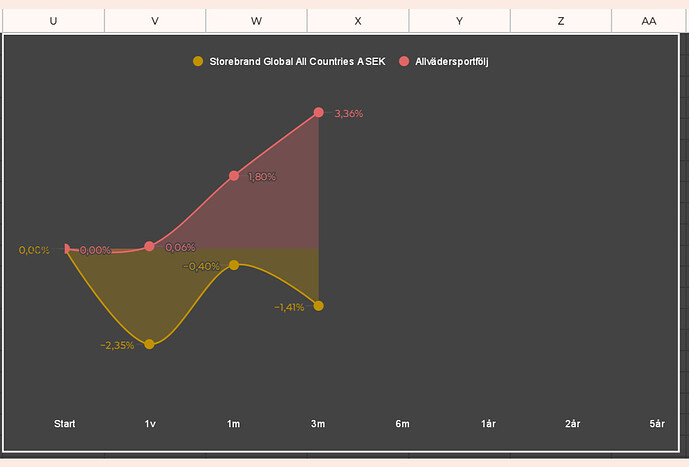The height and width of the screenshot is (467, 689).
Task: Select column X header
Action: pyautogui.click(x=358, y=21)
